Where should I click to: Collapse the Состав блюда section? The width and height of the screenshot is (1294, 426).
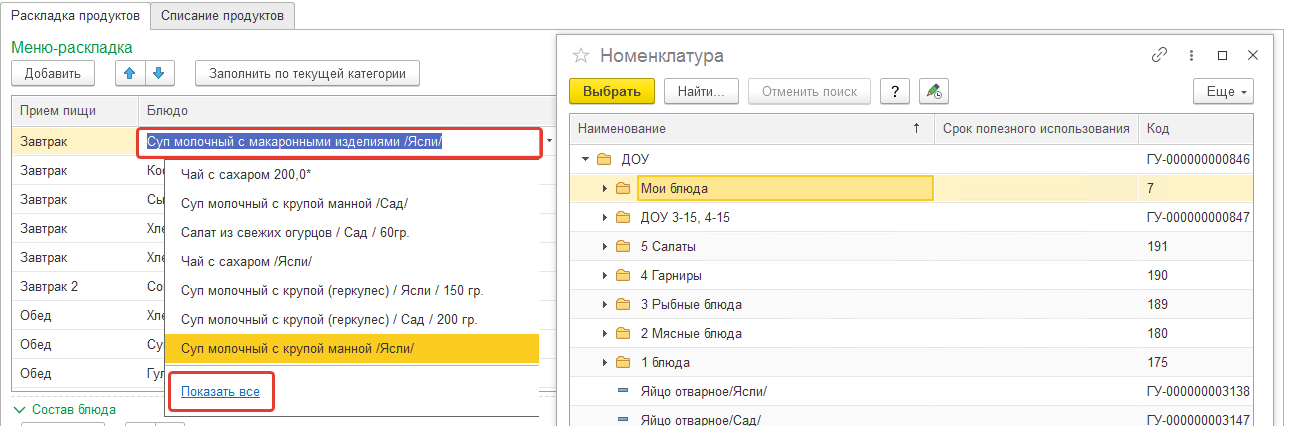pyautogui.click(x=18, y=409)
